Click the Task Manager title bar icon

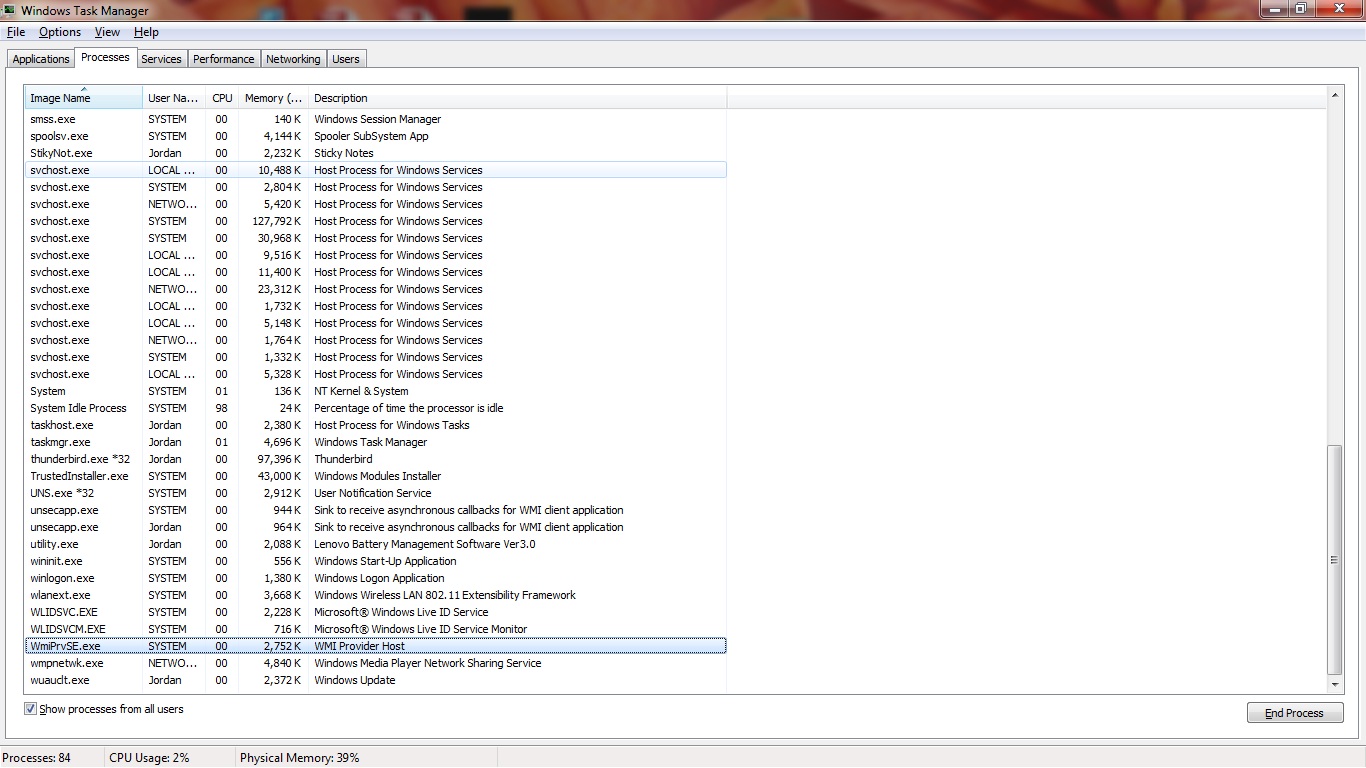point(10,10)
